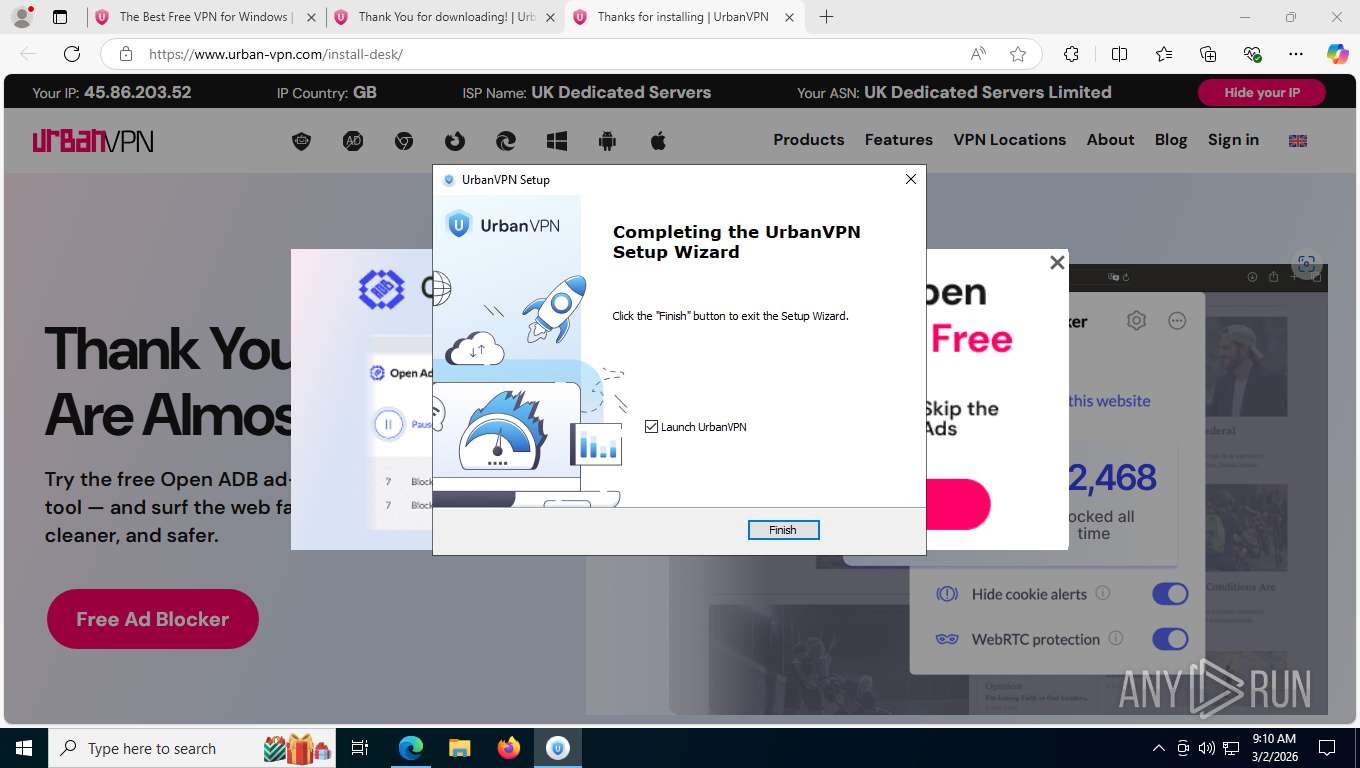This screenshot has height=768, width=1360.
Task: Open the Products menu
Action: 809,140
